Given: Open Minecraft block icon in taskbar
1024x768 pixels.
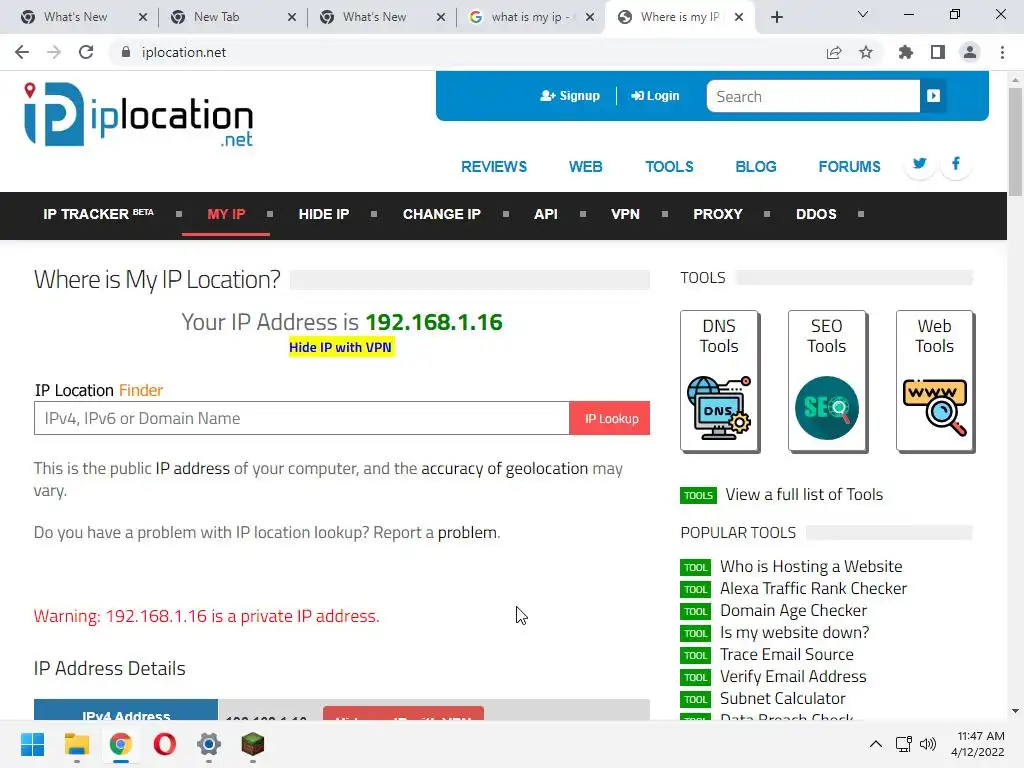Looking at the screenshot, I should coord(253,744).
